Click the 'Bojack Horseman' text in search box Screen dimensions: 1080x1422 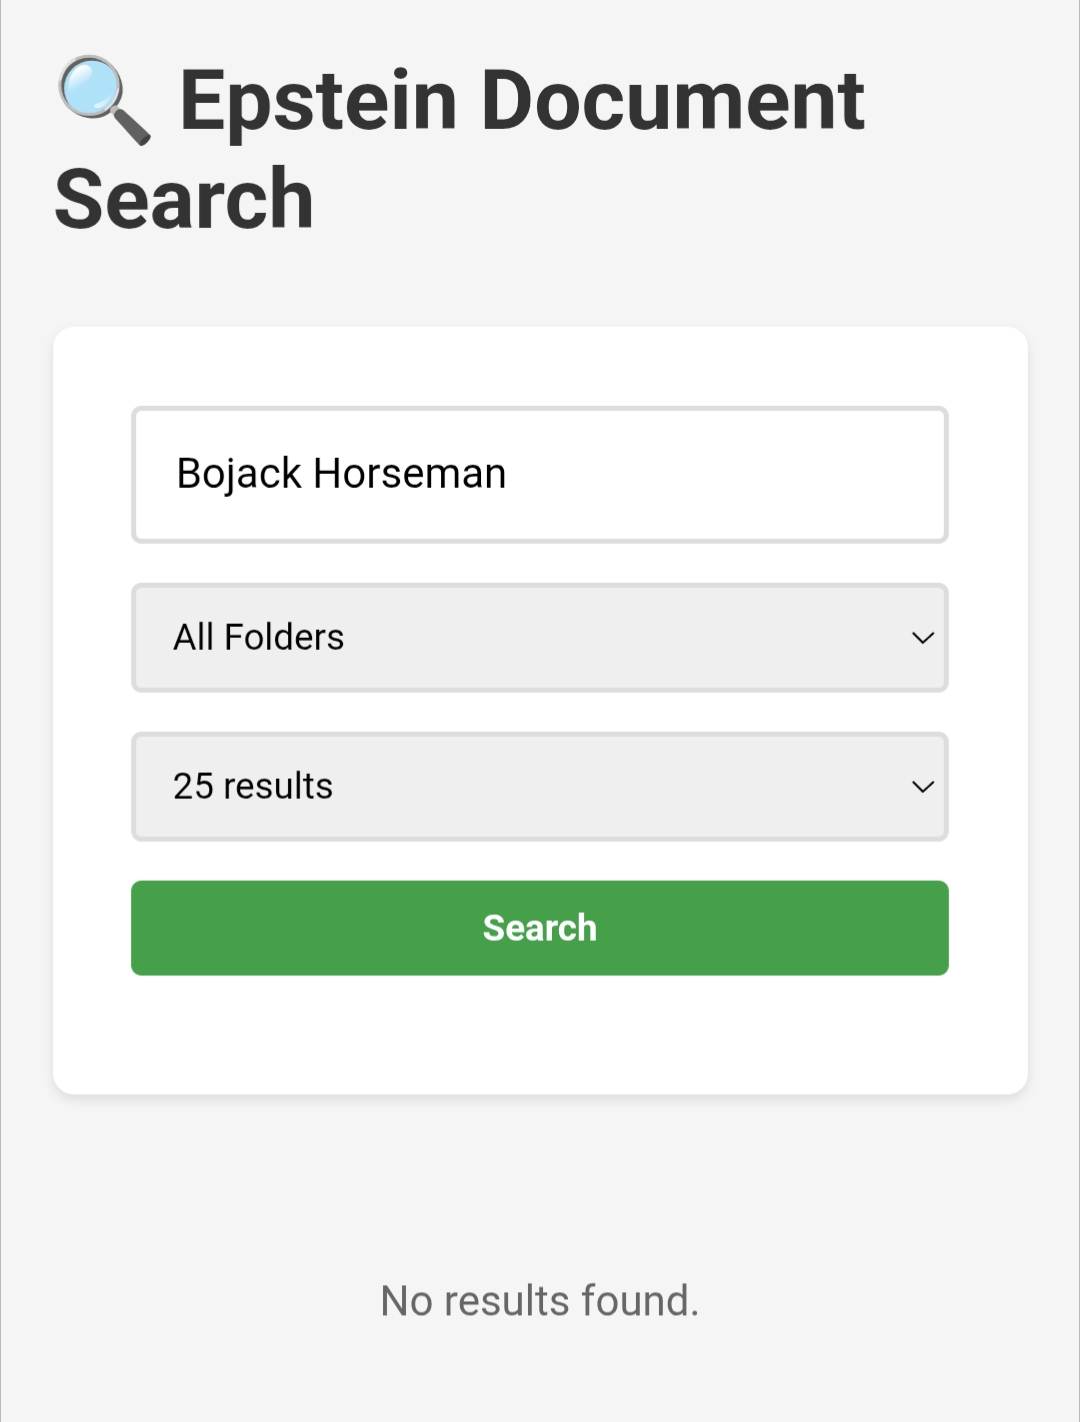coord(341,474)
